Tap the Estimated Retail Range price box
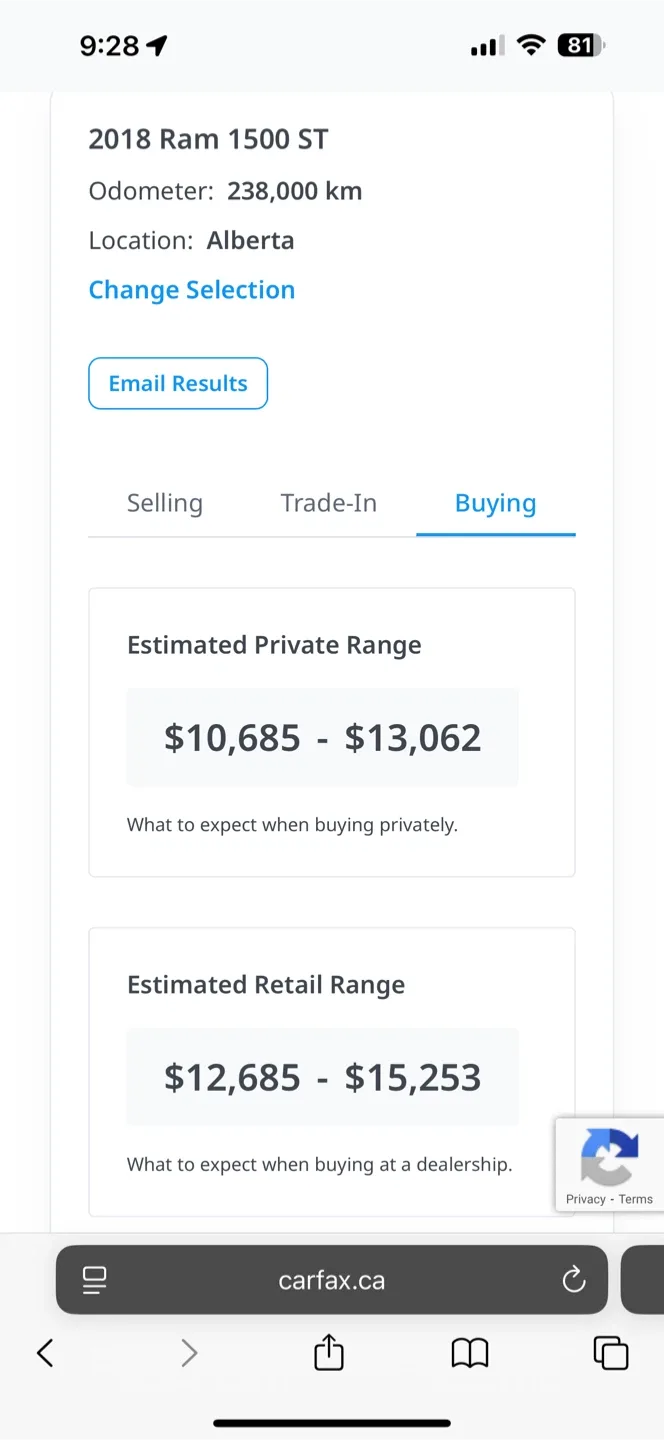The height and width of the screenshot is (1440, 664). pos(322,1078)
